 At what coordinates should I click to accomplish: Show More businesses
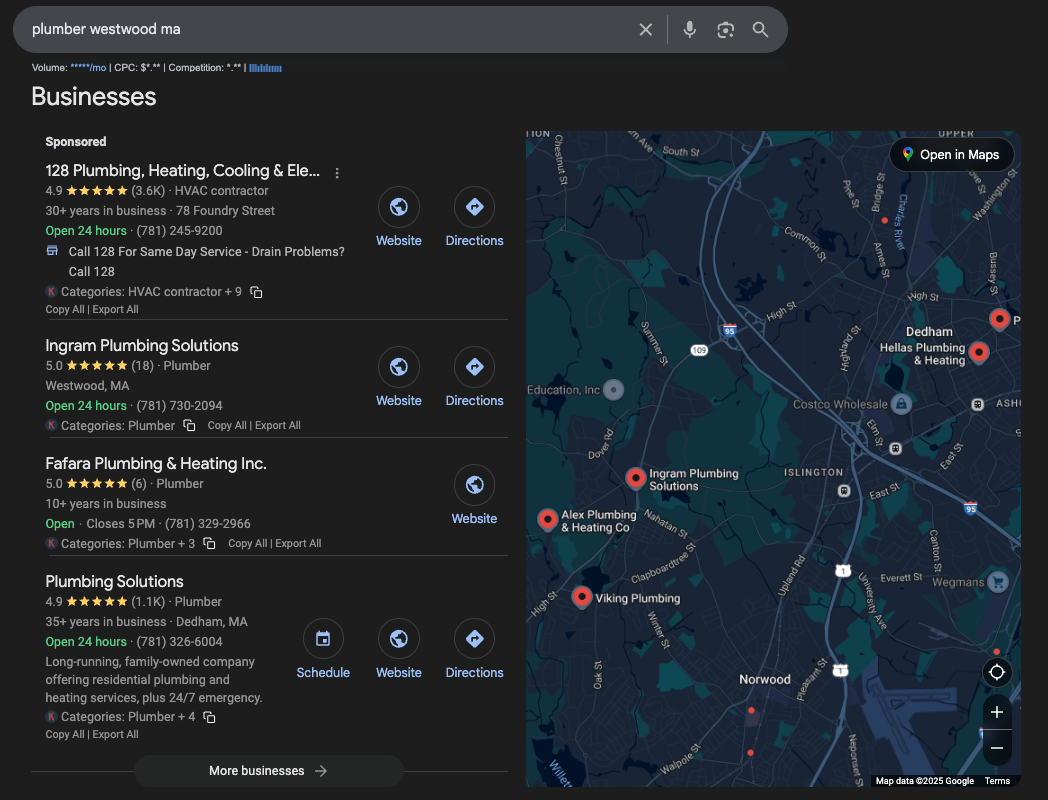tap(269, 771)
